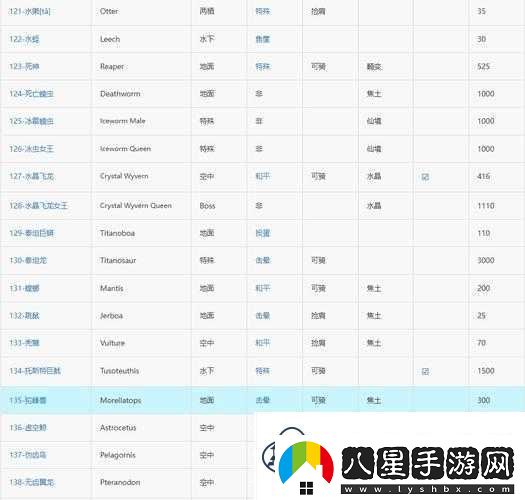The image size is (525, 500).
Task: Open the 131 link for Mantis
Action: coord(24,288)
